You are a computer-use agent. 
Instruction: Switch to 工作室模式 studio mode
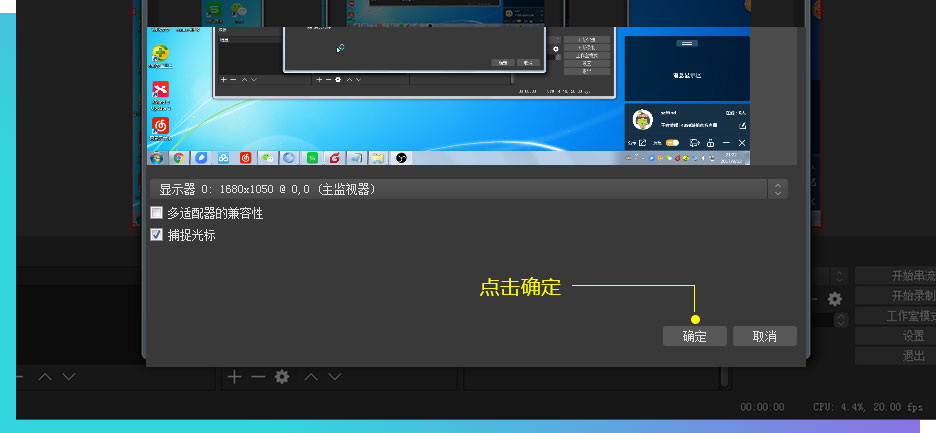[896, 316]
